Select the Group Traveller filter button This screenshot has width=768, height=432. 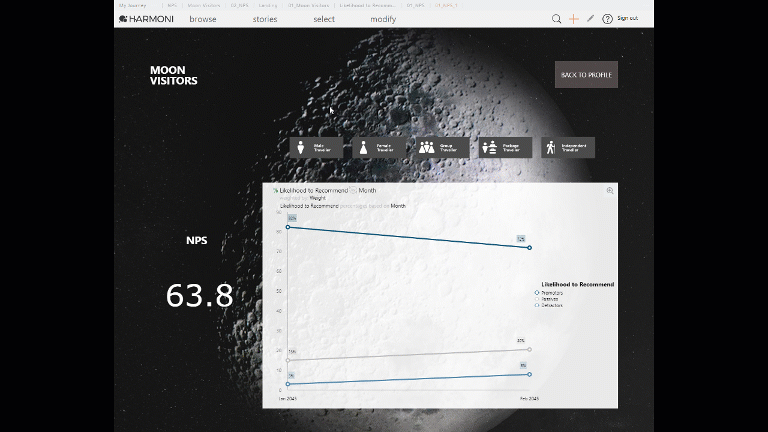442,147
